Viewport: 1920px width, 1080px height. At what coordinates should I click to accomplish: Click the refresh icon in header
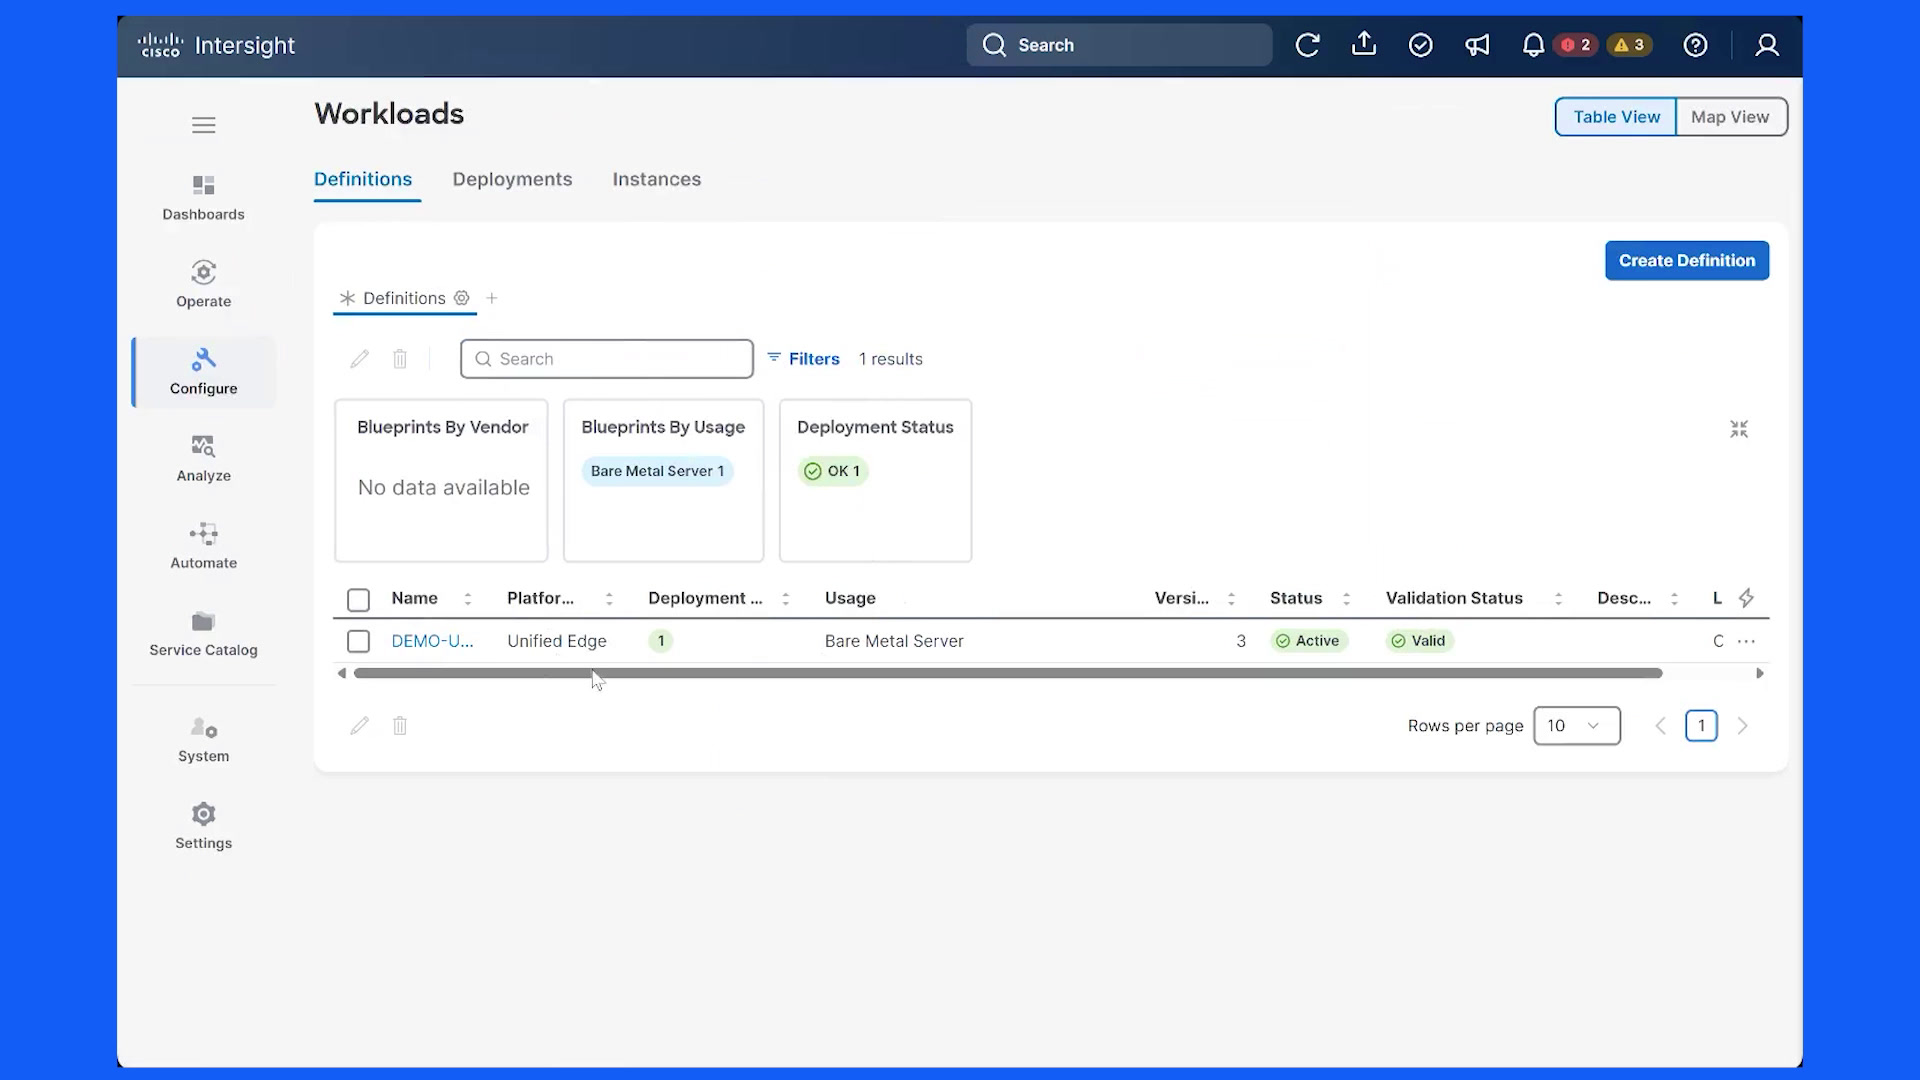click(x=1307, y=45)
